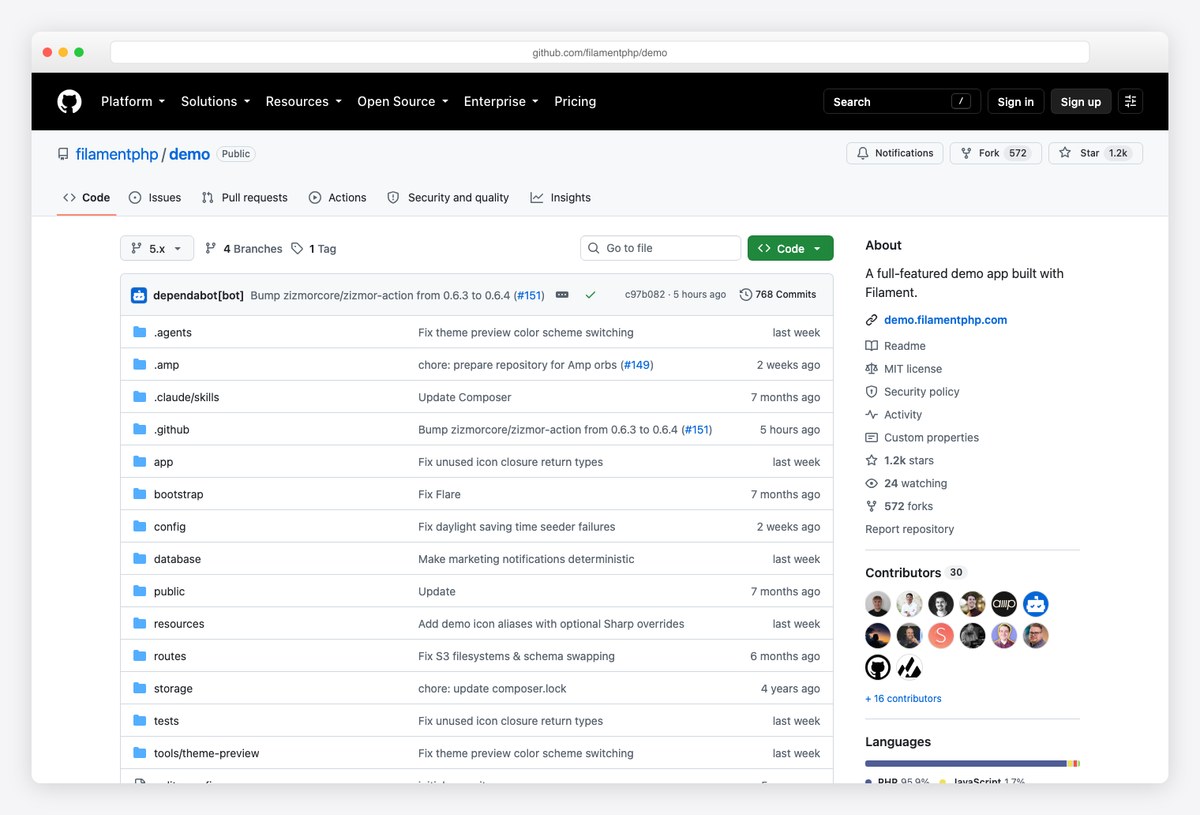The width and height of the screenshot is (1200, 815).
Task: Open Custom properties link
Action: (x=931, y=438)
